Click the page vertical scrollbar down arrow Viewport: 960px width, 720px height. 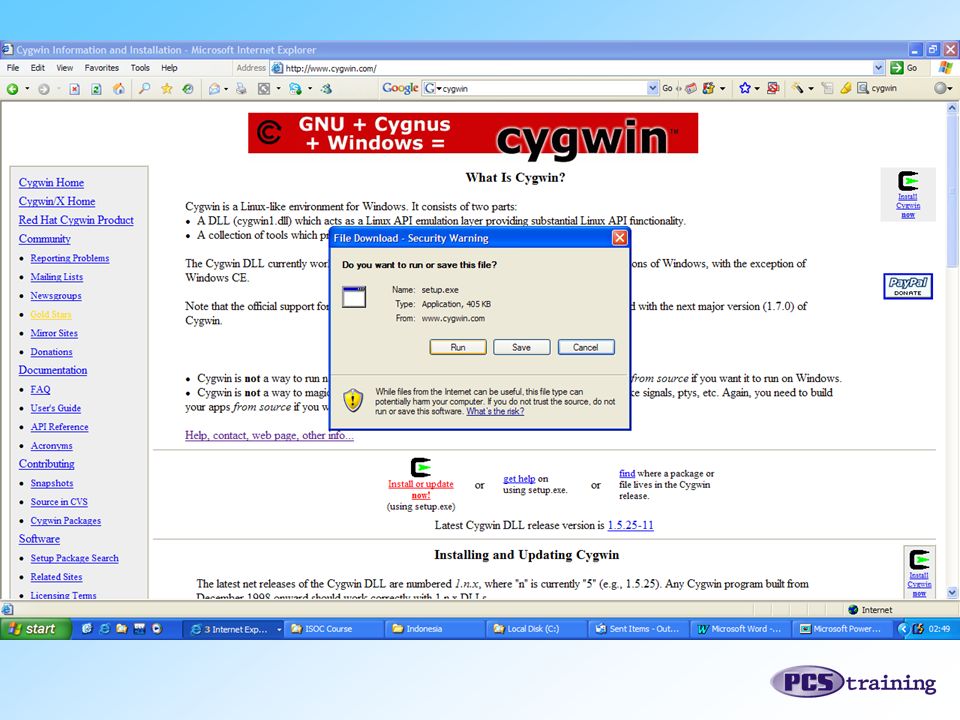pyautogui.click(x=952, y=593)
